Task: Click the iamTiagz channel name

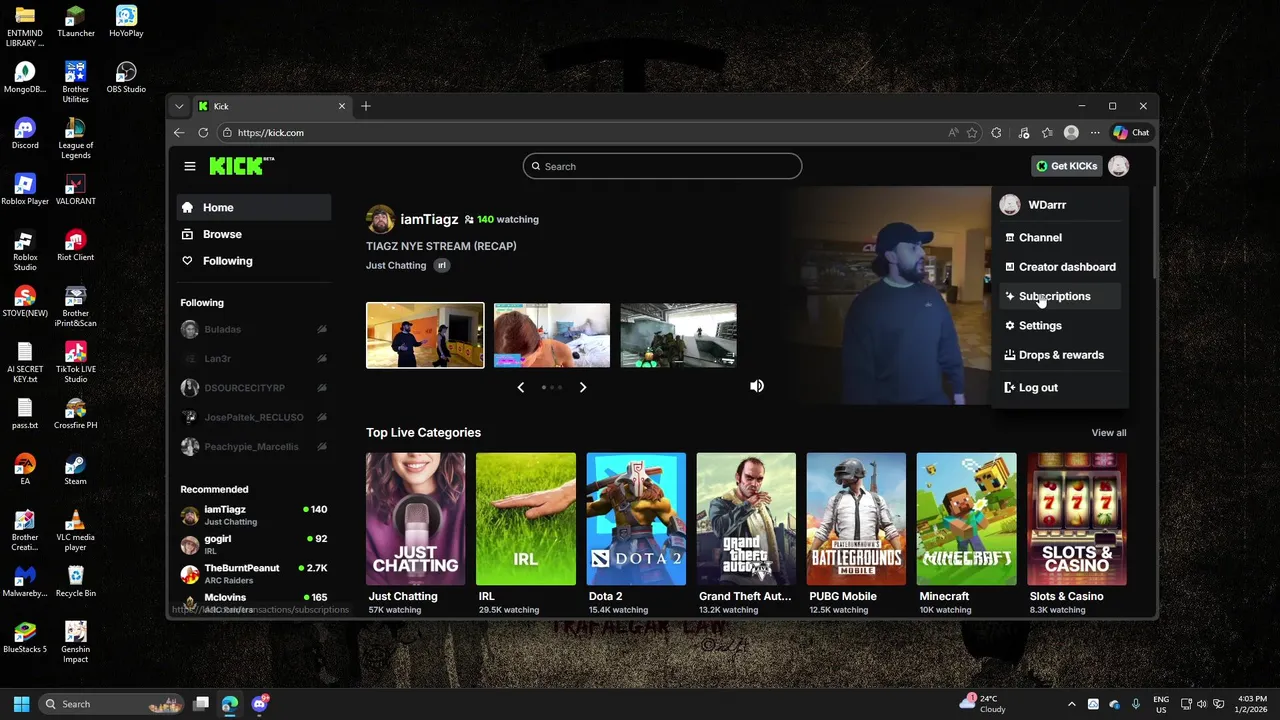Action: [x=429, y=219]
